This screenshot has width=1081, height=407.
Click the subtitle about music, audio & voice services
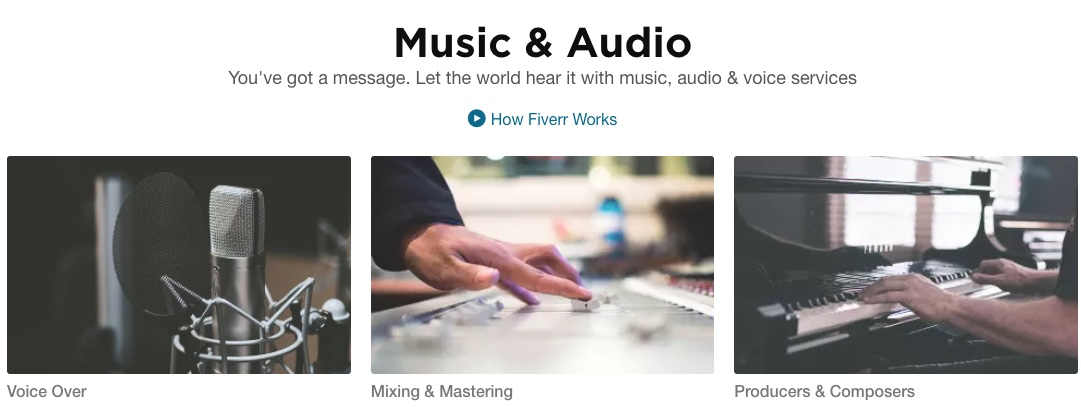click(543, 78)
